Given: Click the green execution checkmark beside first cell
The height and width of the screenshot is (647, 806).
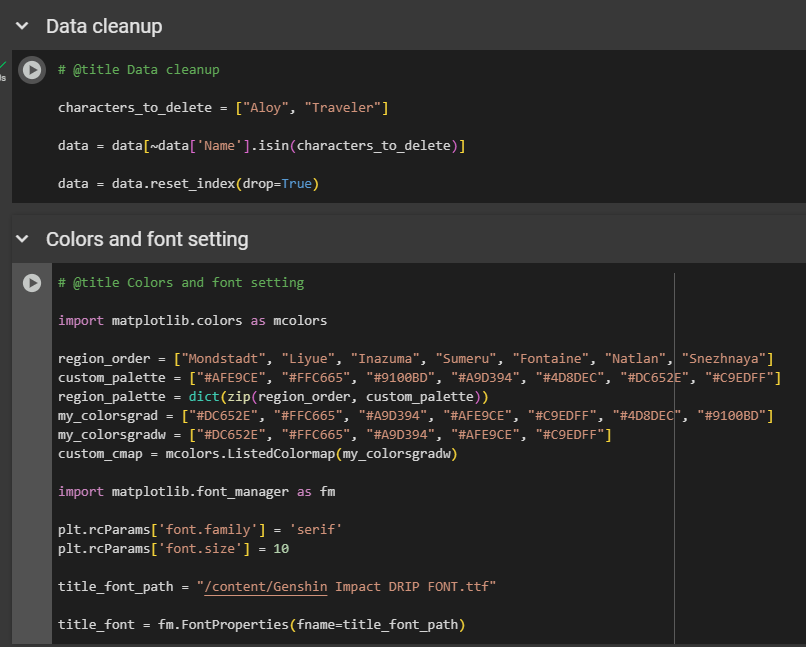Looking at the screenshot, I should click(x=3, y=64).
